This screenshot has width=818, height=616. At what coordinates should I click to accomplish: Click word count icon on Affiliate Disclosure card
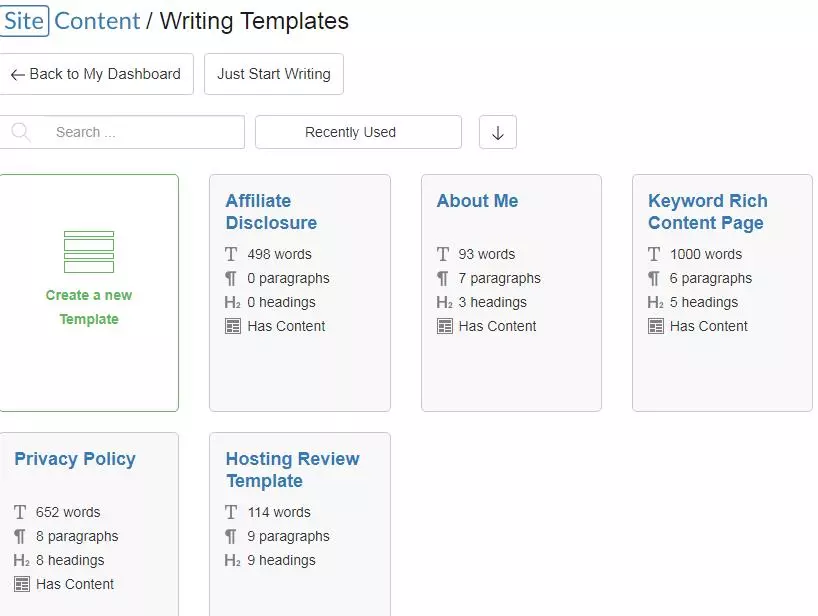231,254
